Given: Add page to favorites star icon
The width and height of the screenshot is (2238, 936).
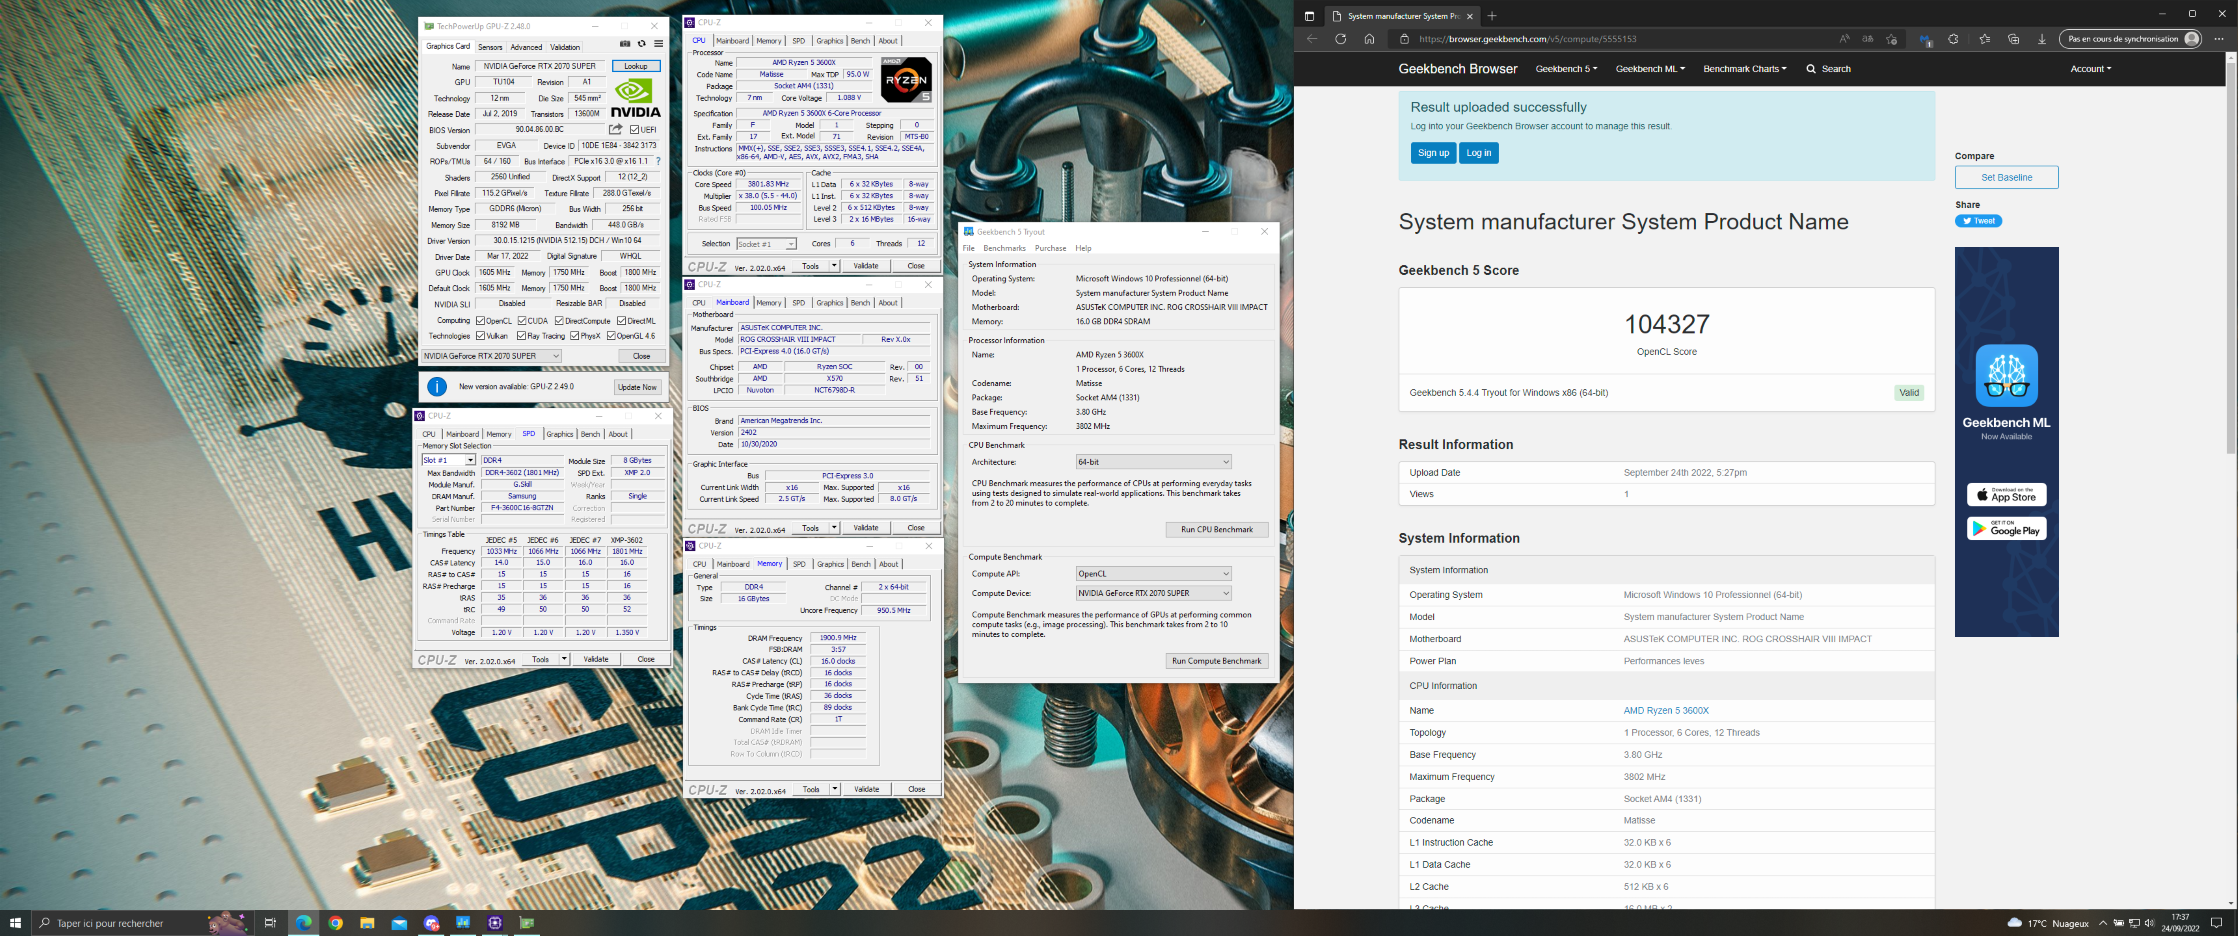Looking at the screenshot, I should 1891,39.
